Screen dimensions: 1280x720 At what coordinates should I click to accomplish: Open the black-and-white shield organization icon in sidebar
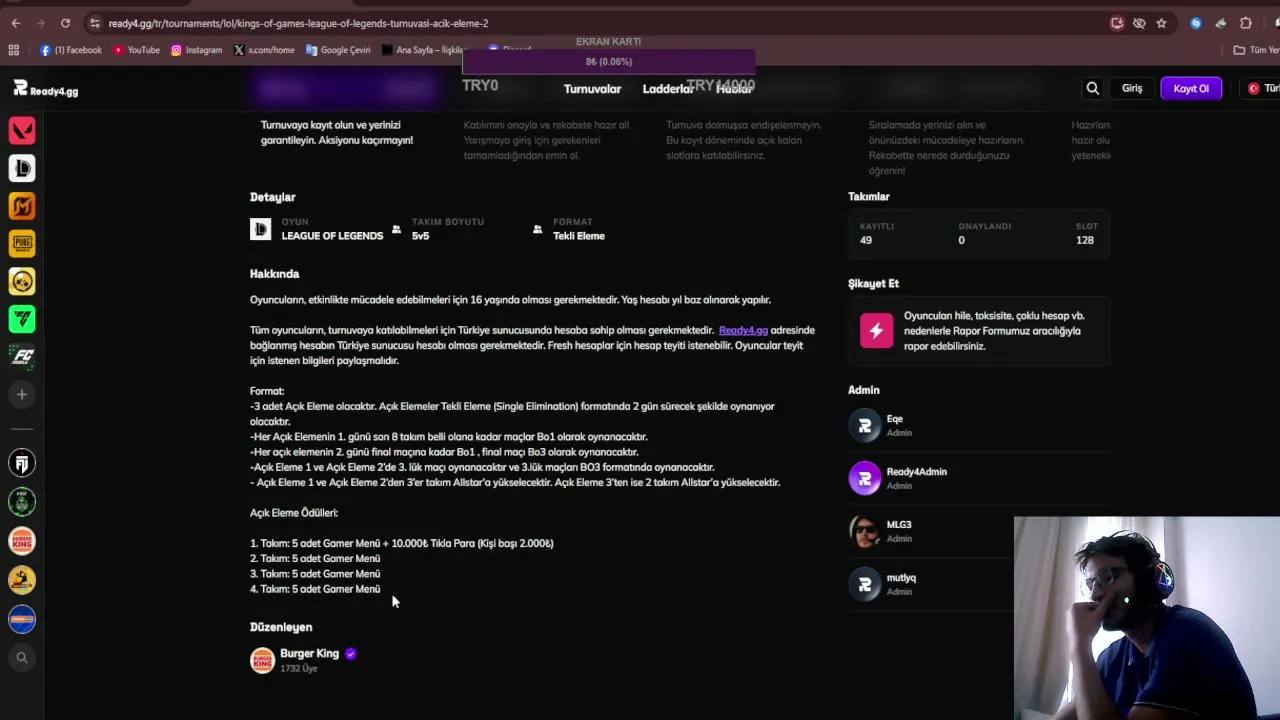pos(22,463)
